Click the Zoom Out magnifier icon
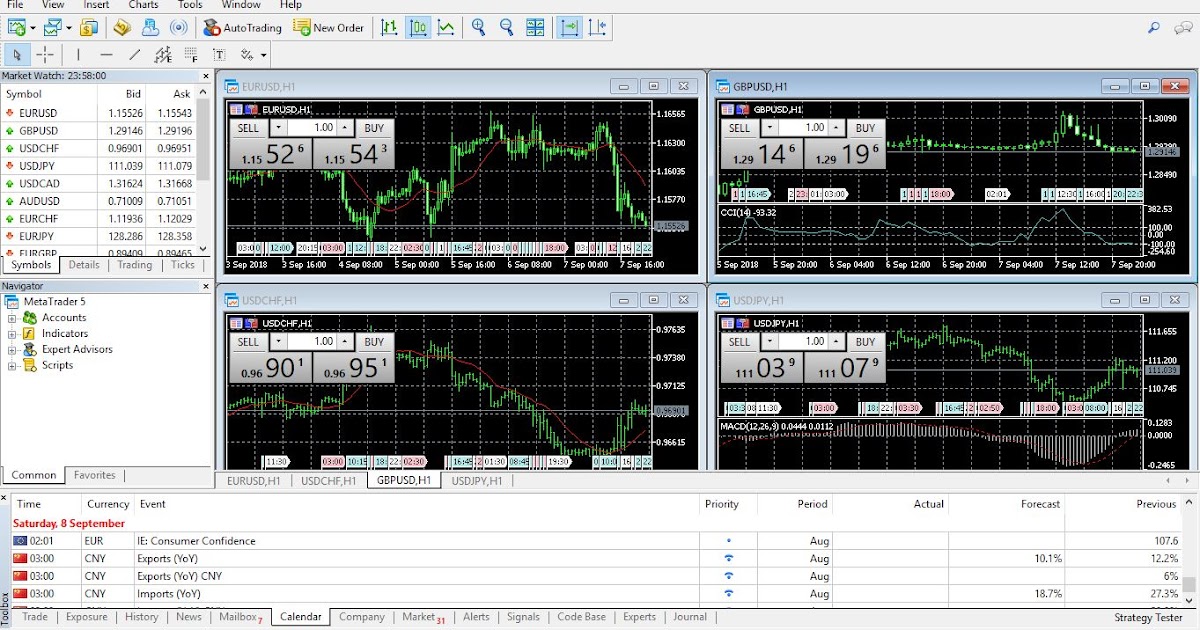This screenshot has width=1200, height=630. [x=506, y=28]
